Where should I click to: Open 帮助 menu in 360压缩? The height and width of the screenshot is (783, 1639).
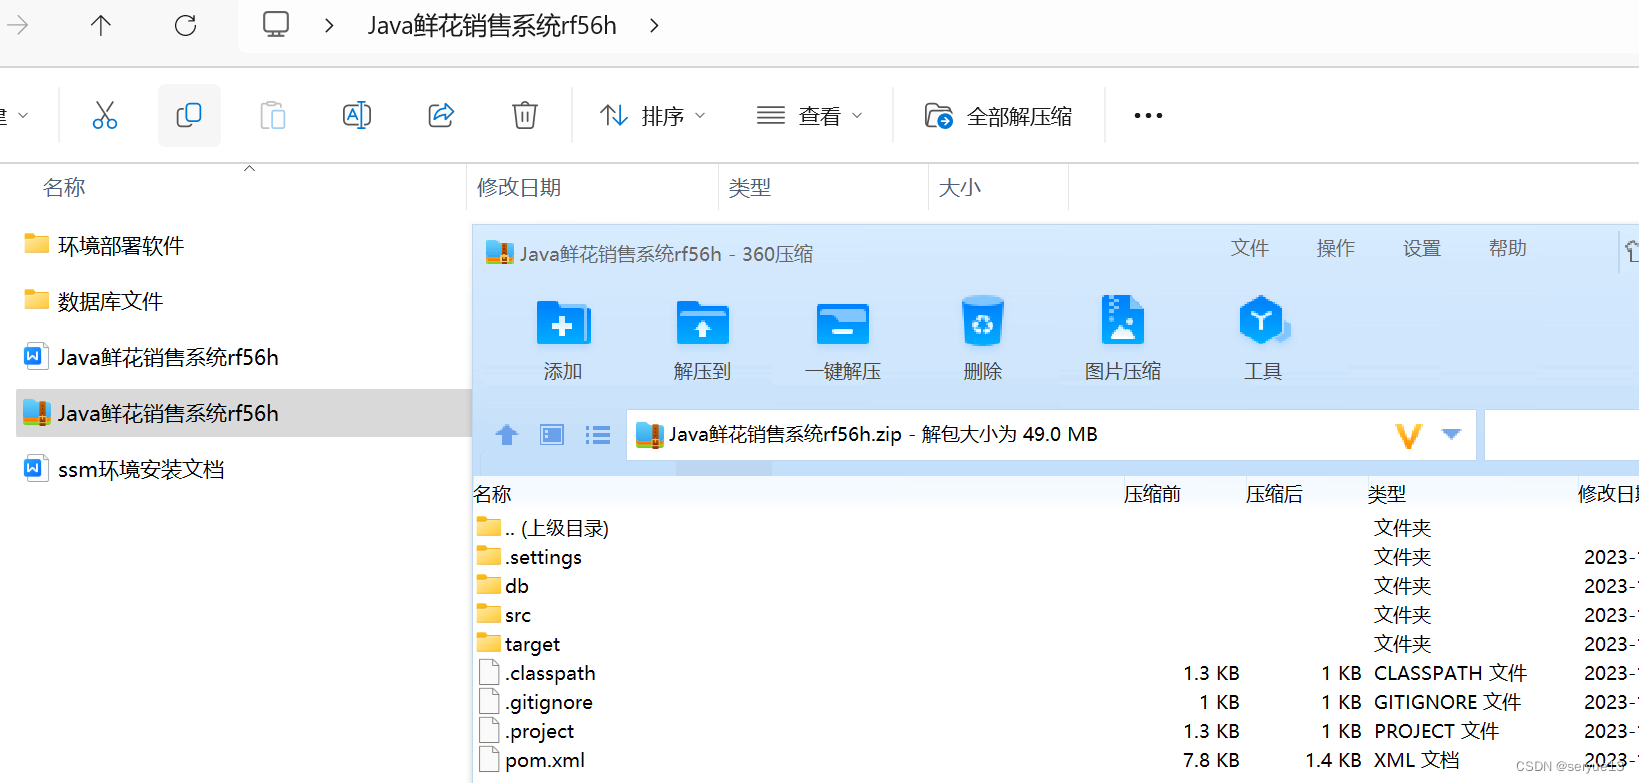click(x=1508, y=248)
